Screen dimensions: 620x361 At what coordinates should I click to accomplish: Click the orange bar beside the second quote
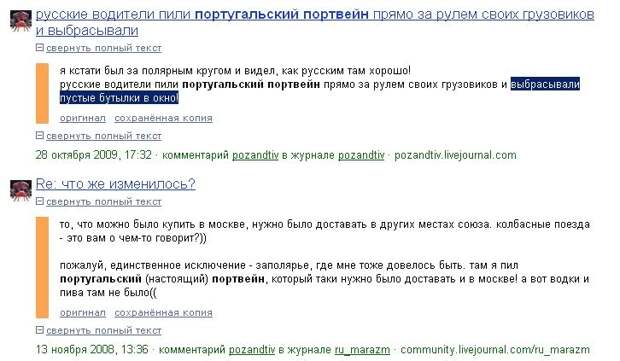pyautogui.click(x=42, y=267)
